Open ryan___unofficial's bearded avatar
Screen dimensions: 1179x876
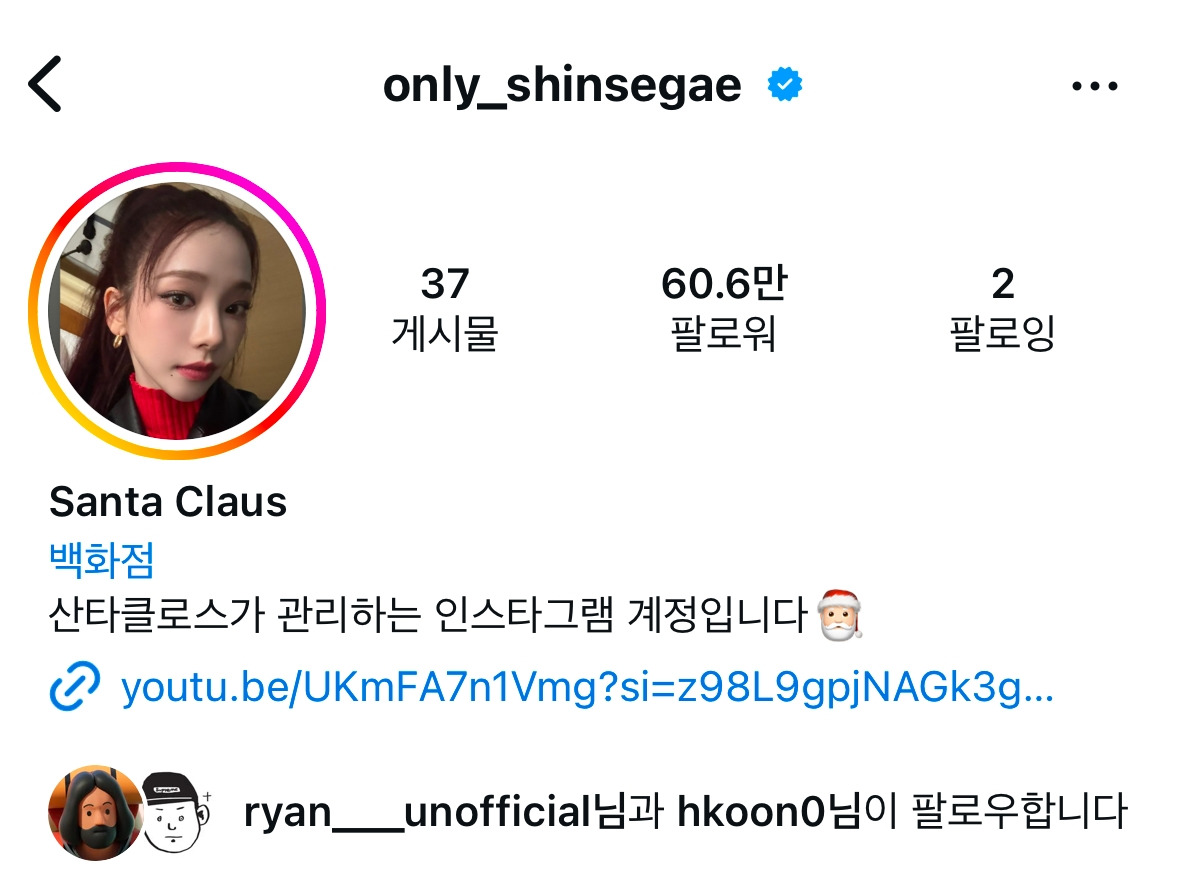(x=95, y=813)
